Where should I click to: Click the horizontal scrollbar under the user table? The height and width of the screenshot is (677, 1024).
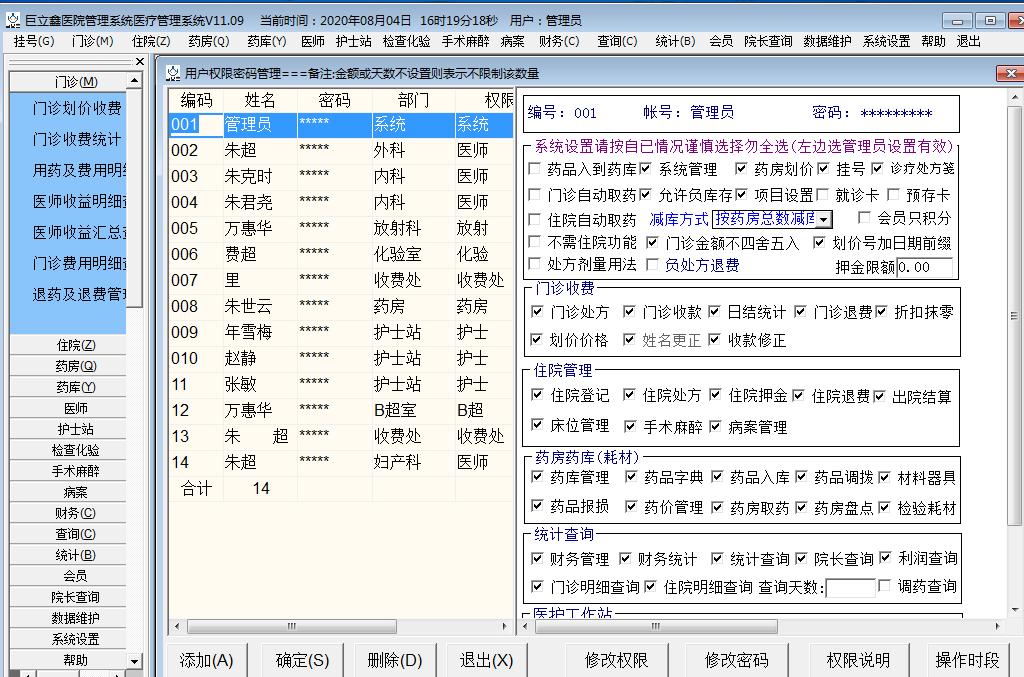pos(290,626)
